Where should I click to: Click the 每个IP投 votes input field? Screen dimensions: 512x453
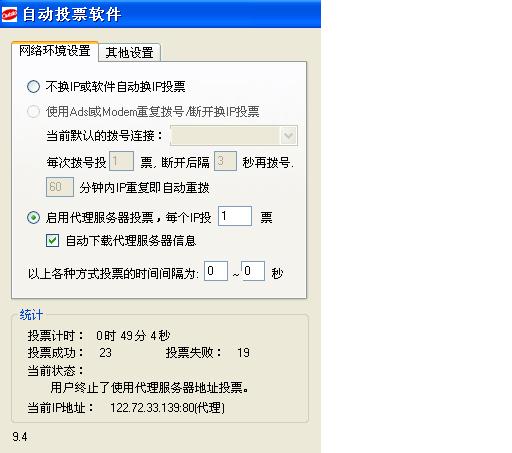(235, 216)
